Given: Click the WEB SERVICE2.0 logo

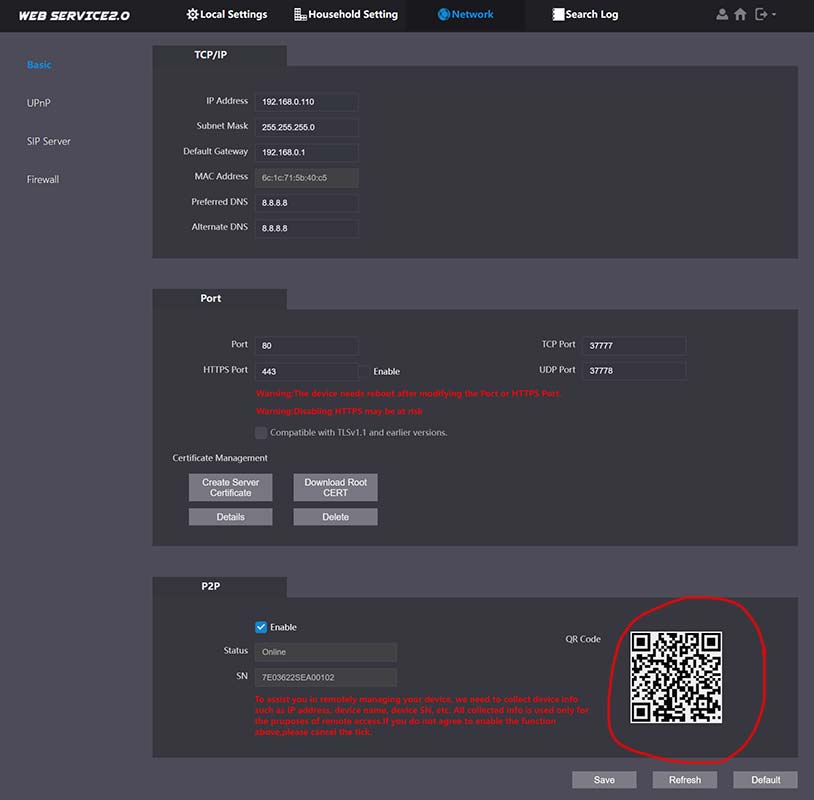Looking at the screenshot, I should [74, 16].
